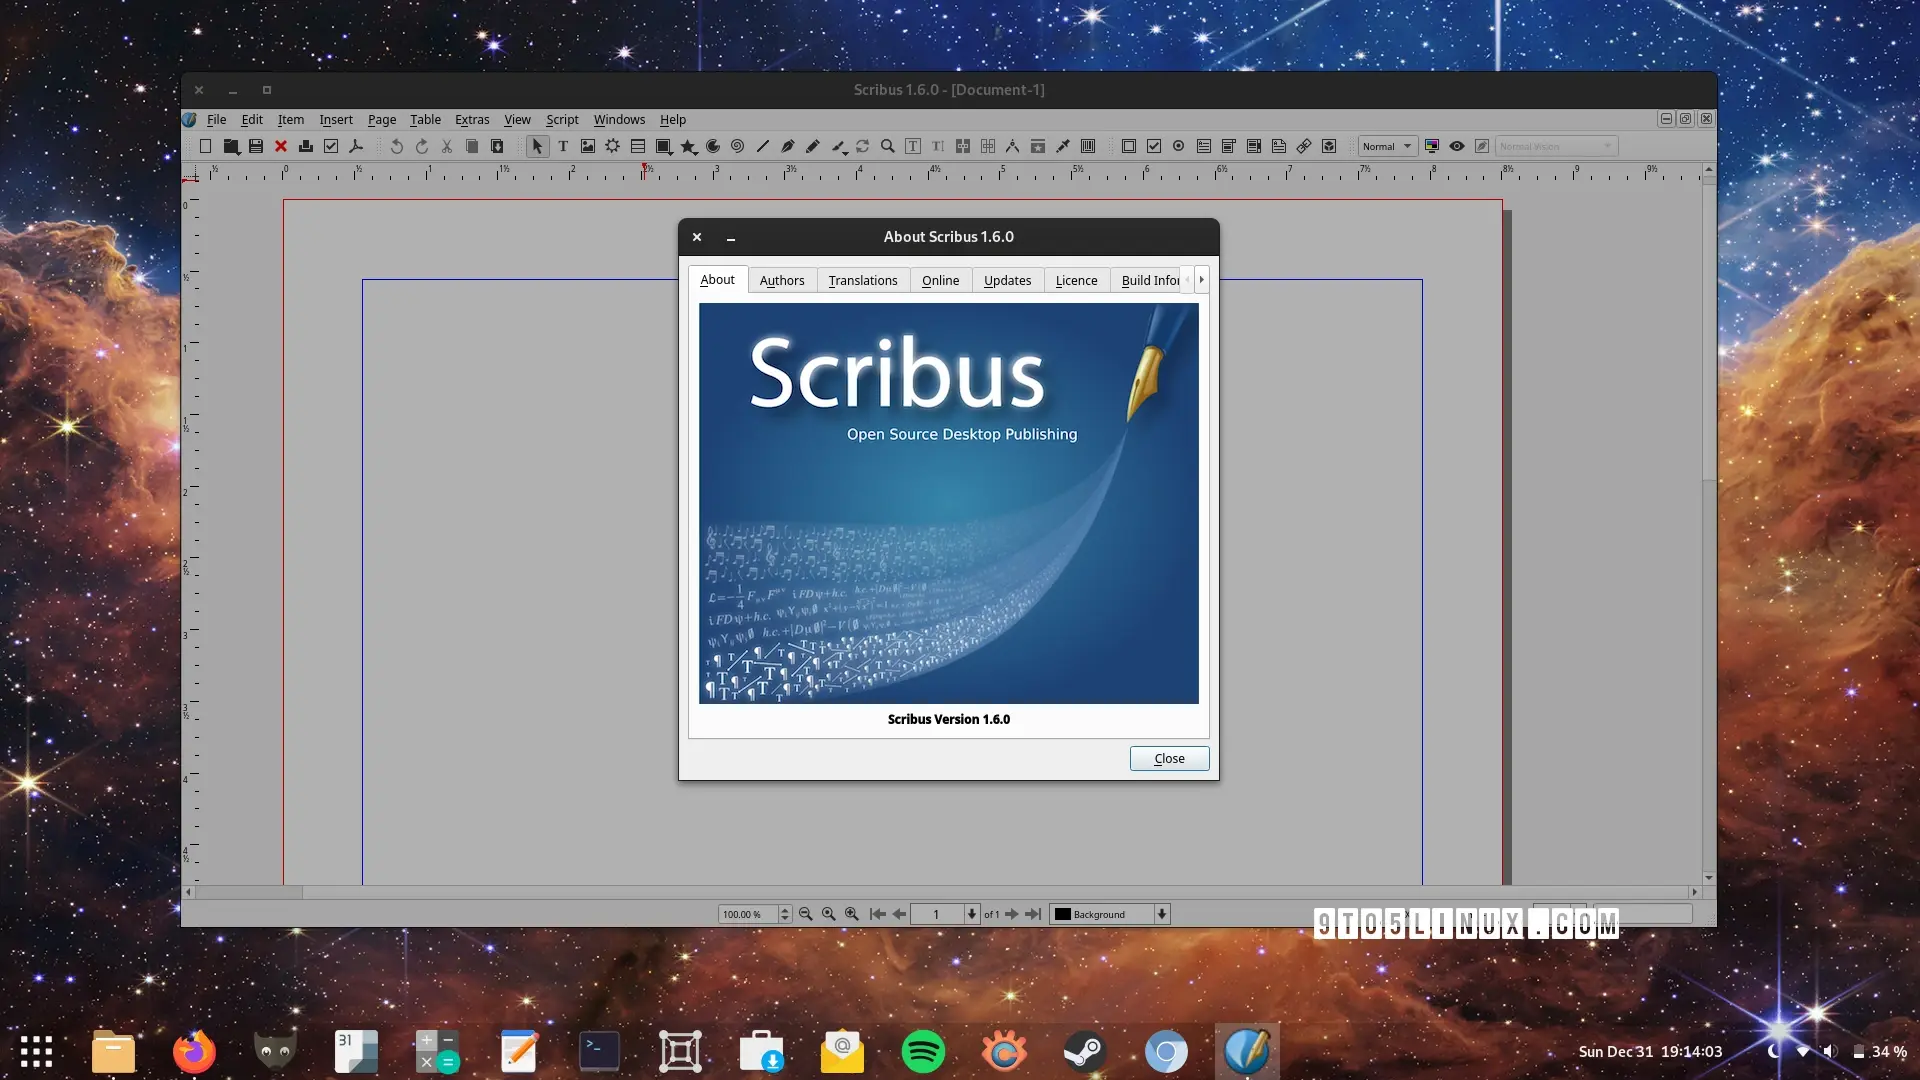This screenshot has height=1080, width=1920.
Task: Select the Insert Table tool
Action: coord(638,146)
